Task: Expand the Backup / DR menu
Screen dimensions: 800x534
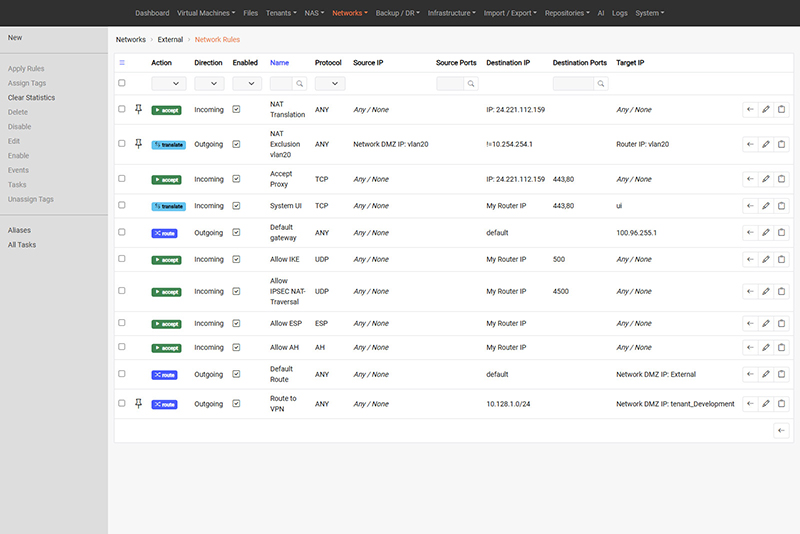Action: pyautogui.click(x=397, y=13)
